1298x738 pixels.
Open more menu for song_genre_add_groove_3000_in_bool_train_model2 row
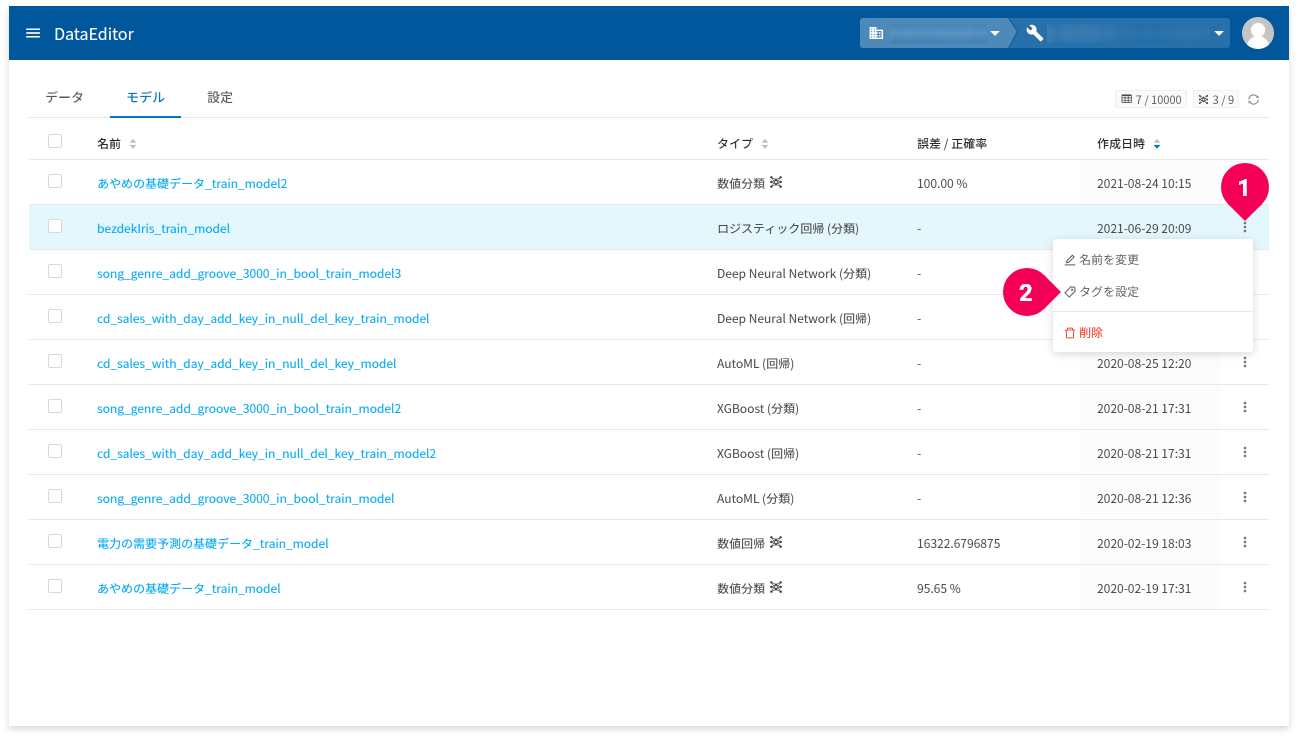pos(1245,407)
